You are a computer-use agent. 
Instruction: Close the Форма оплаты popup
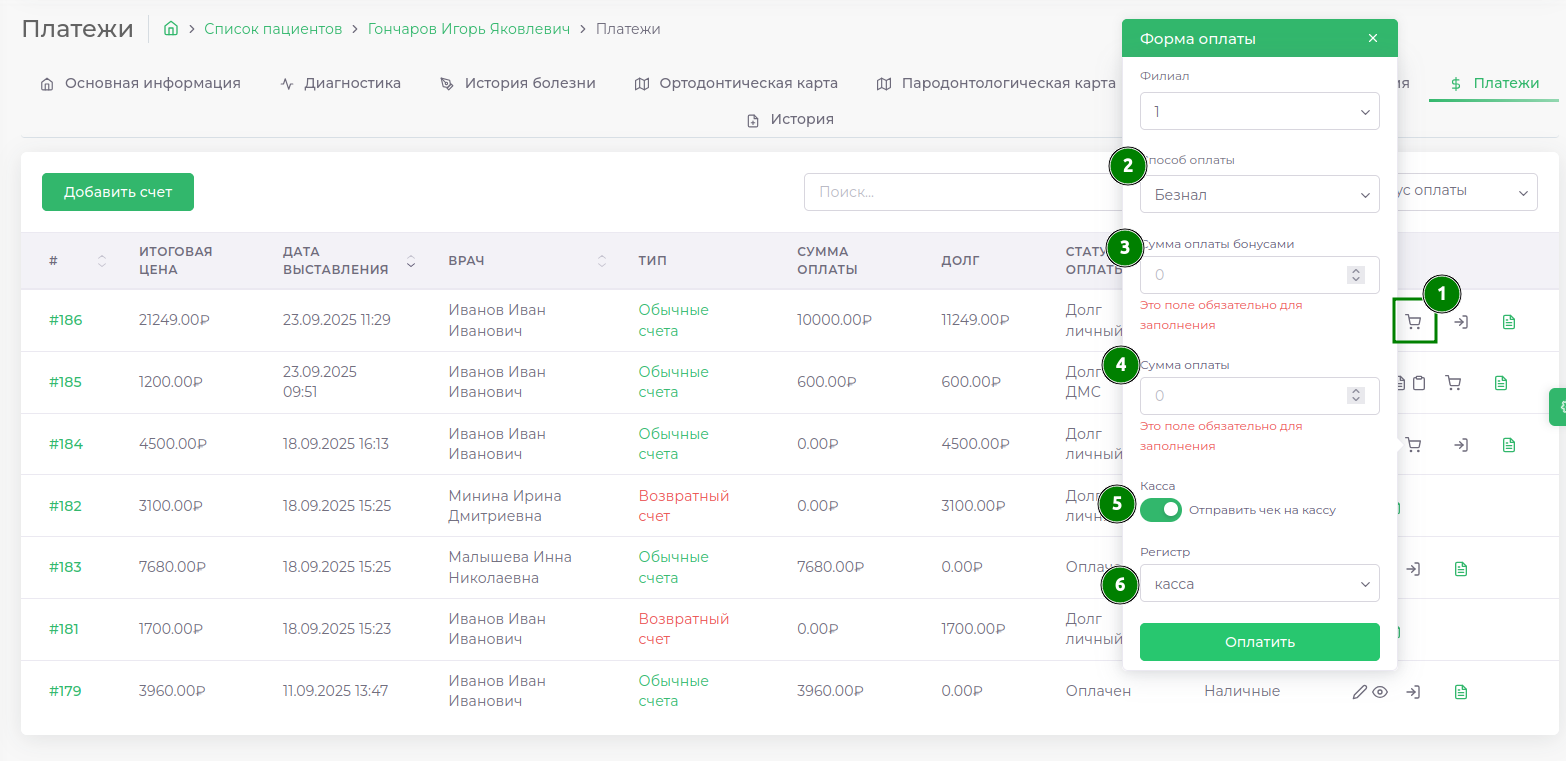1372,38
